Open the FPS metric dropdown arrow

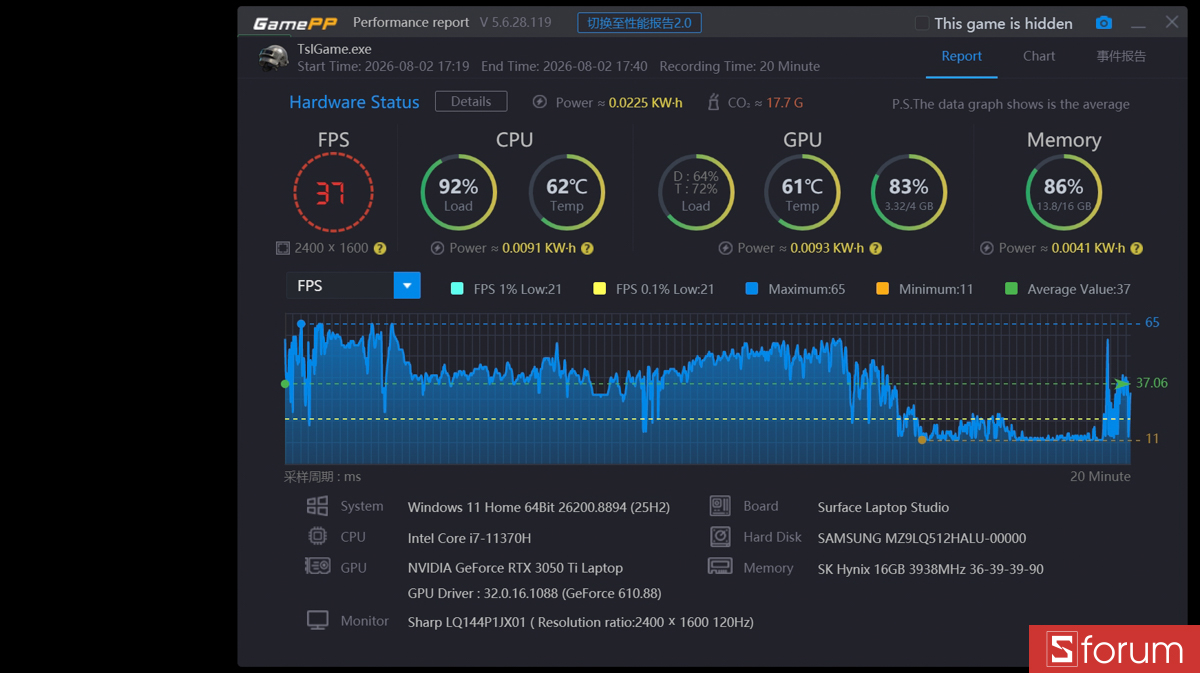click(407, 286)
